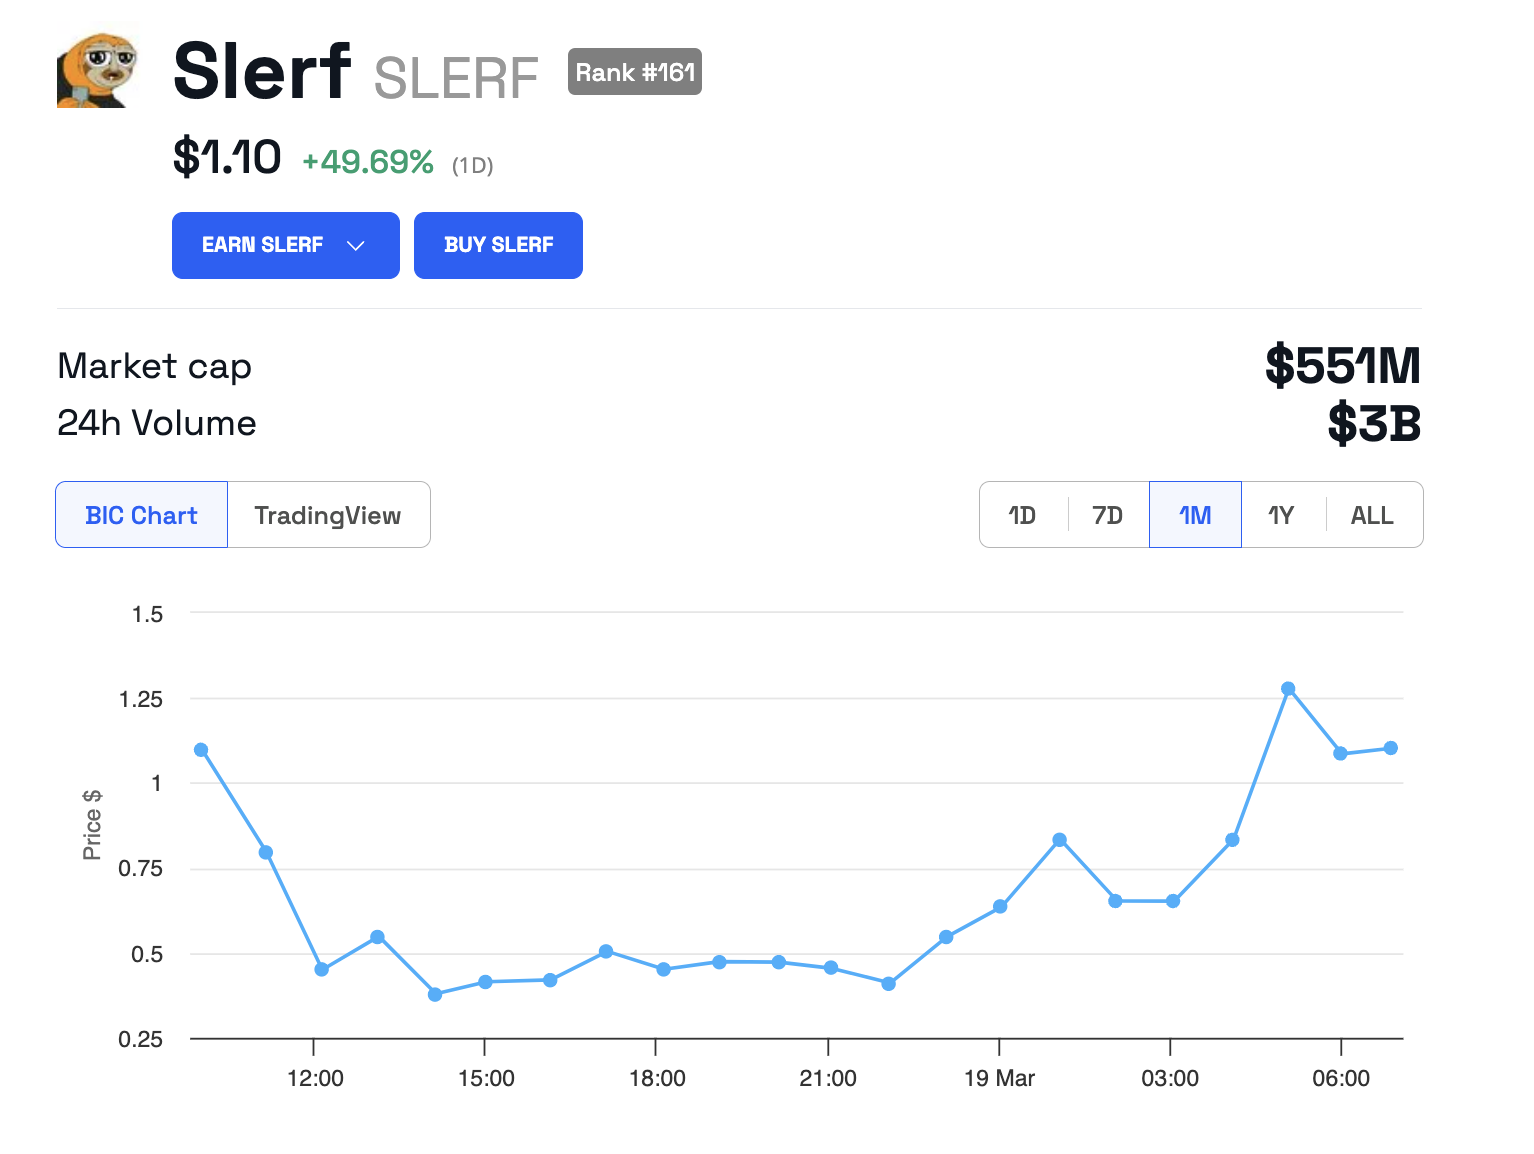The image size is (1534, 1154).
Task: Click the peak data point near 1.25
Action: coord(1288,689)
